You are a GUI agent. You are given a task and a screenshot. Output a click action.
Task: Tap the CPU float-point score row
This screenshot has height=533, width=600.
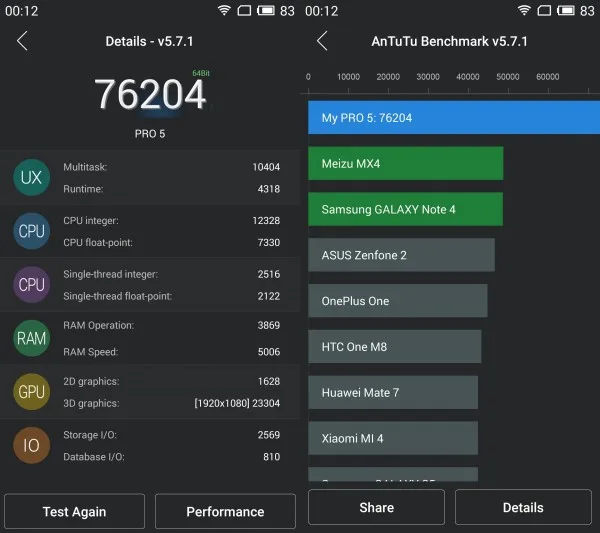pyautogui.click(x=171, y=242)
